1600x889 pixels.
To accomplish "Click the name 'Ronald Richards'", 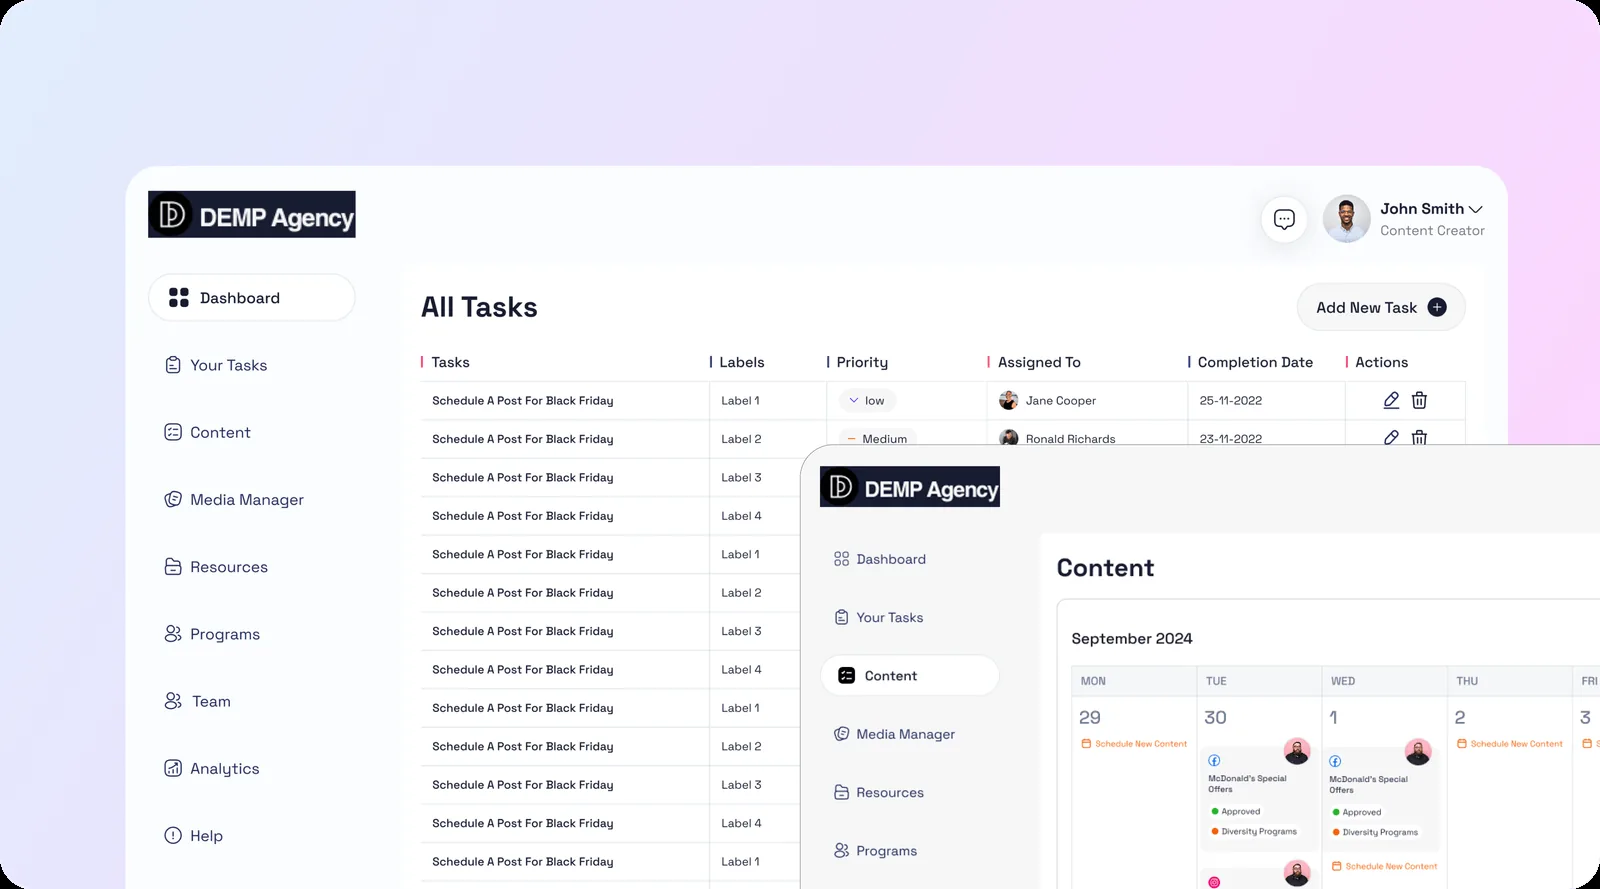I will 1070,438.
